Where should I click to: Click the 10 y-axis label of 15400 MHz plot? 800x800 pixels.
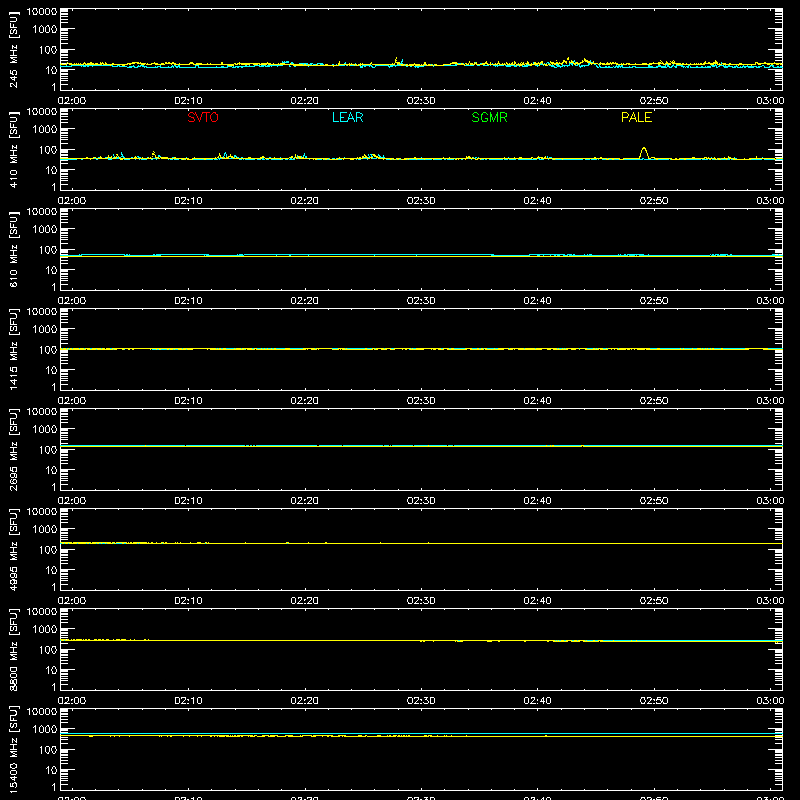tap(51, 770)
